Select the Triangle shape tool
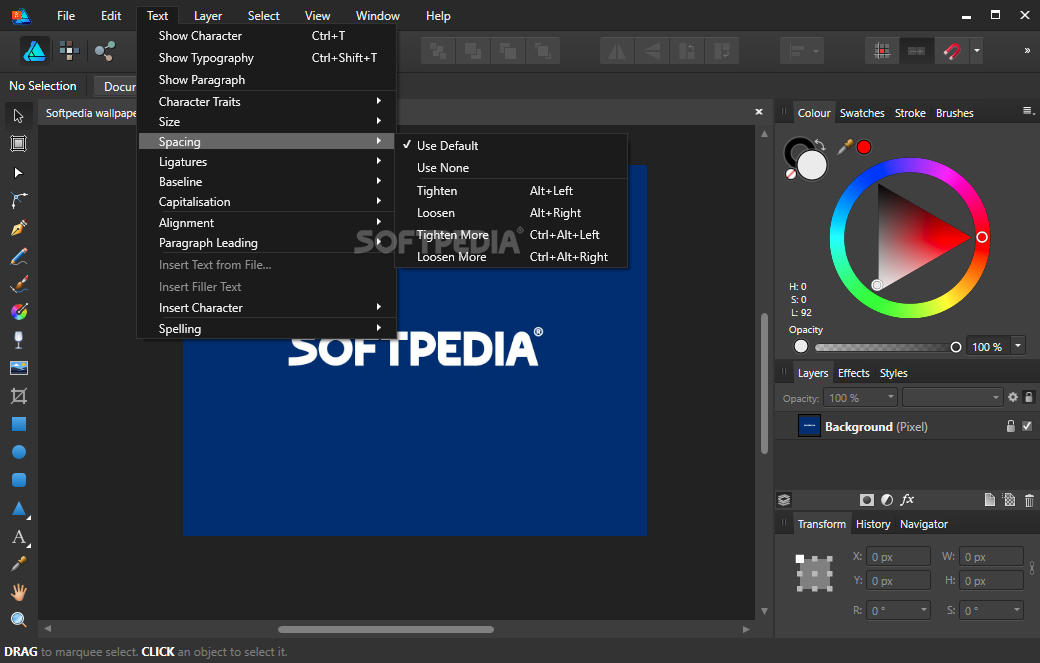Viewport: 1040px width, 663px height. point(19,509)
